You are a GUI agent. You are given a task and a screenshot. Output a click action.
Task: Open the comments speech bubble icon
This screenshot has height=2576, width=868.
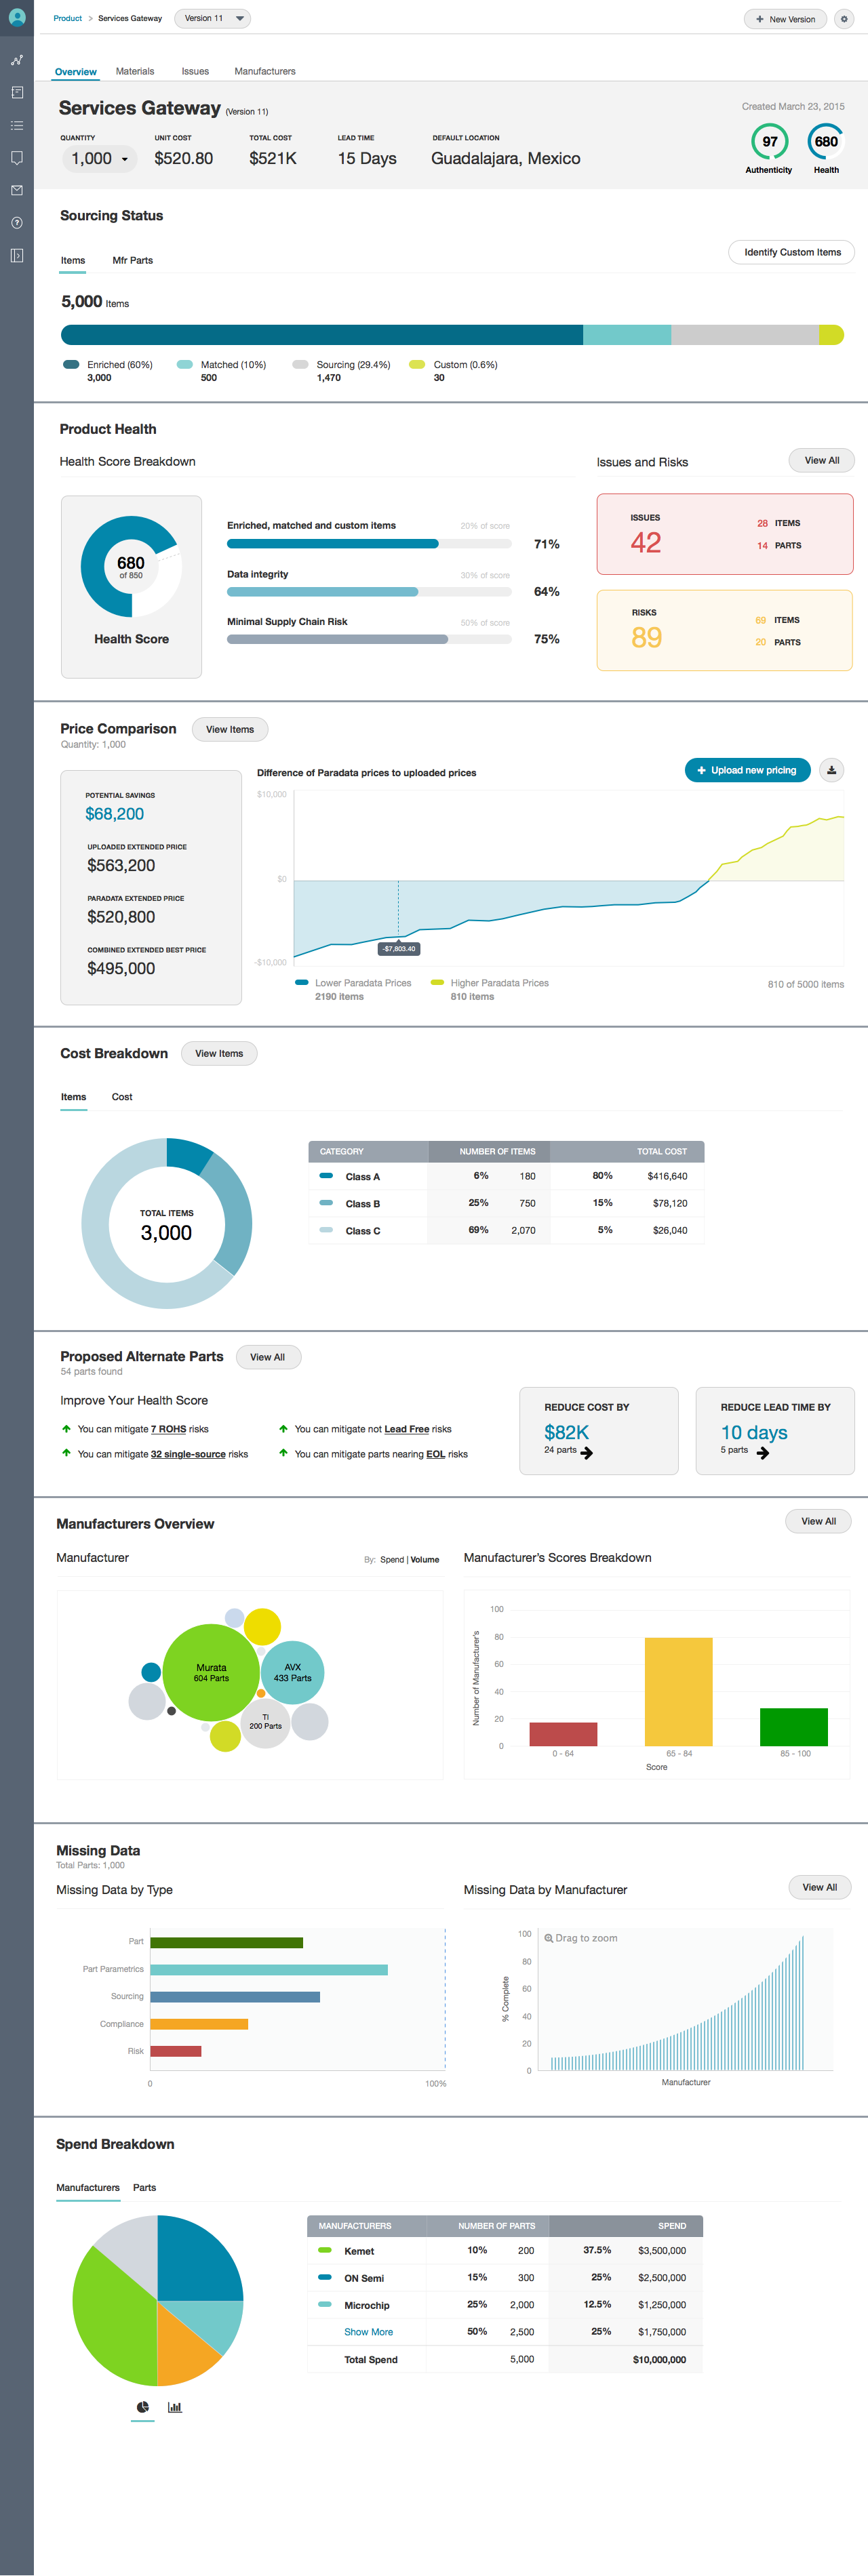[17, 158]
